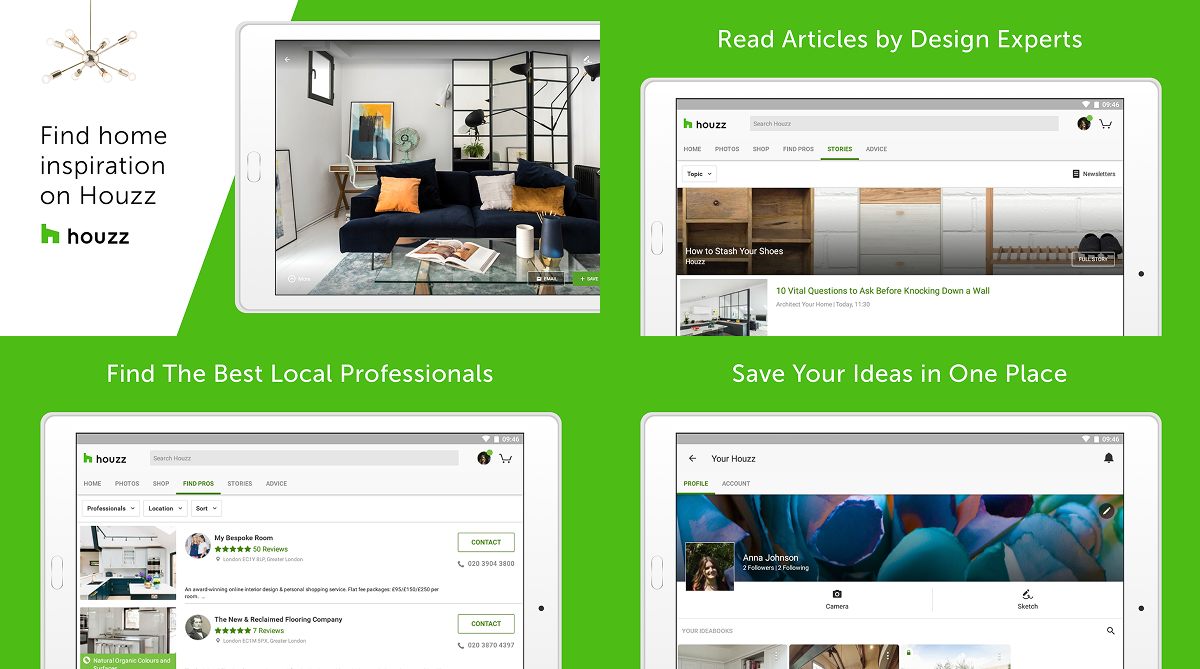Save the living room photo
The height and width of the screenshot is (669, 1200).
(586, 279)
